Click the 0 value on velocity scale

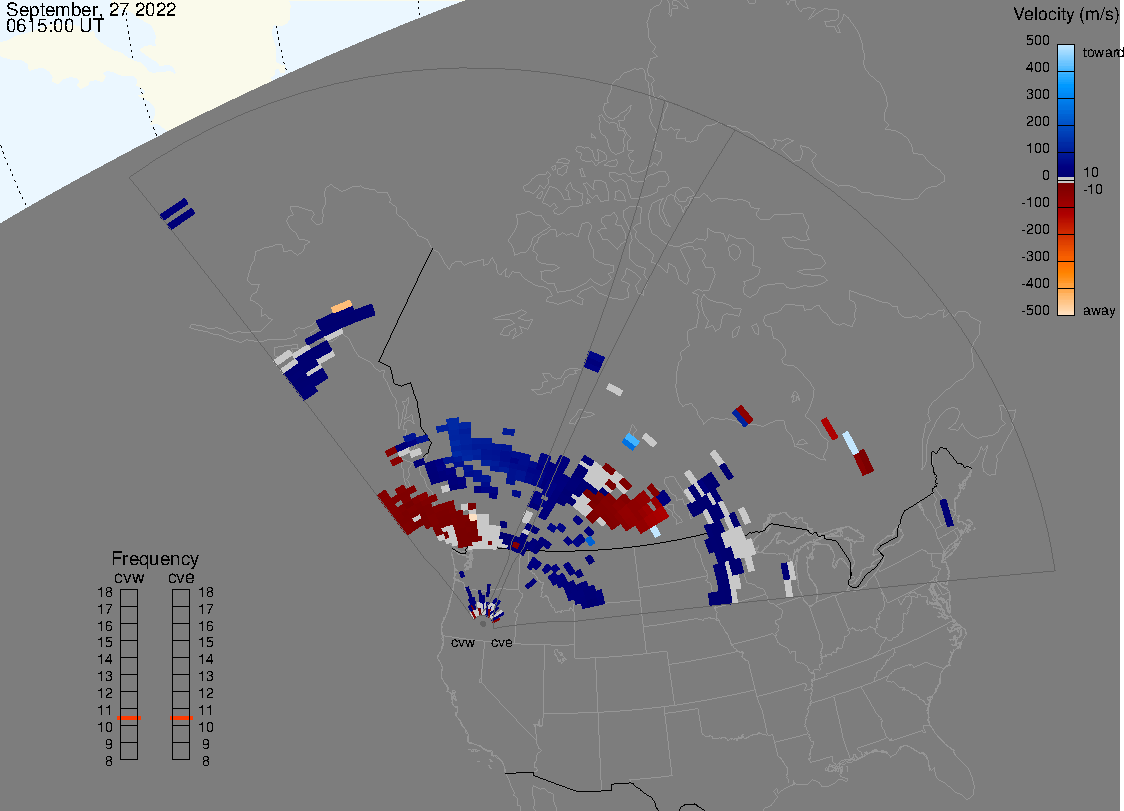point(1046,175)
